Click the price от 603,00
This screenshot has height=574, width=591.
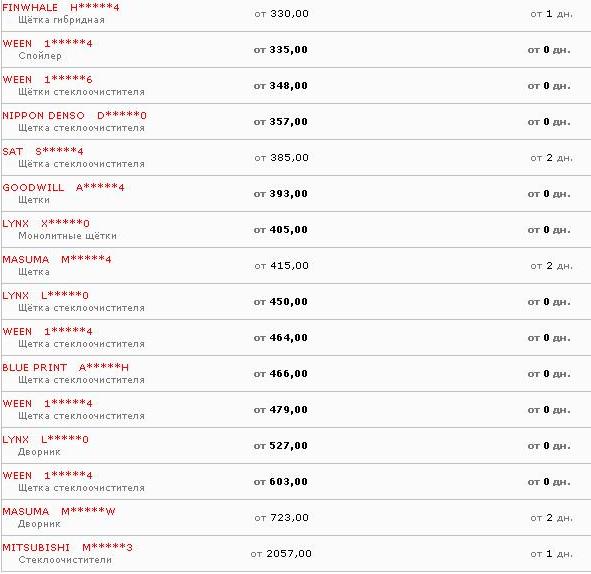(x=280, y=482)
